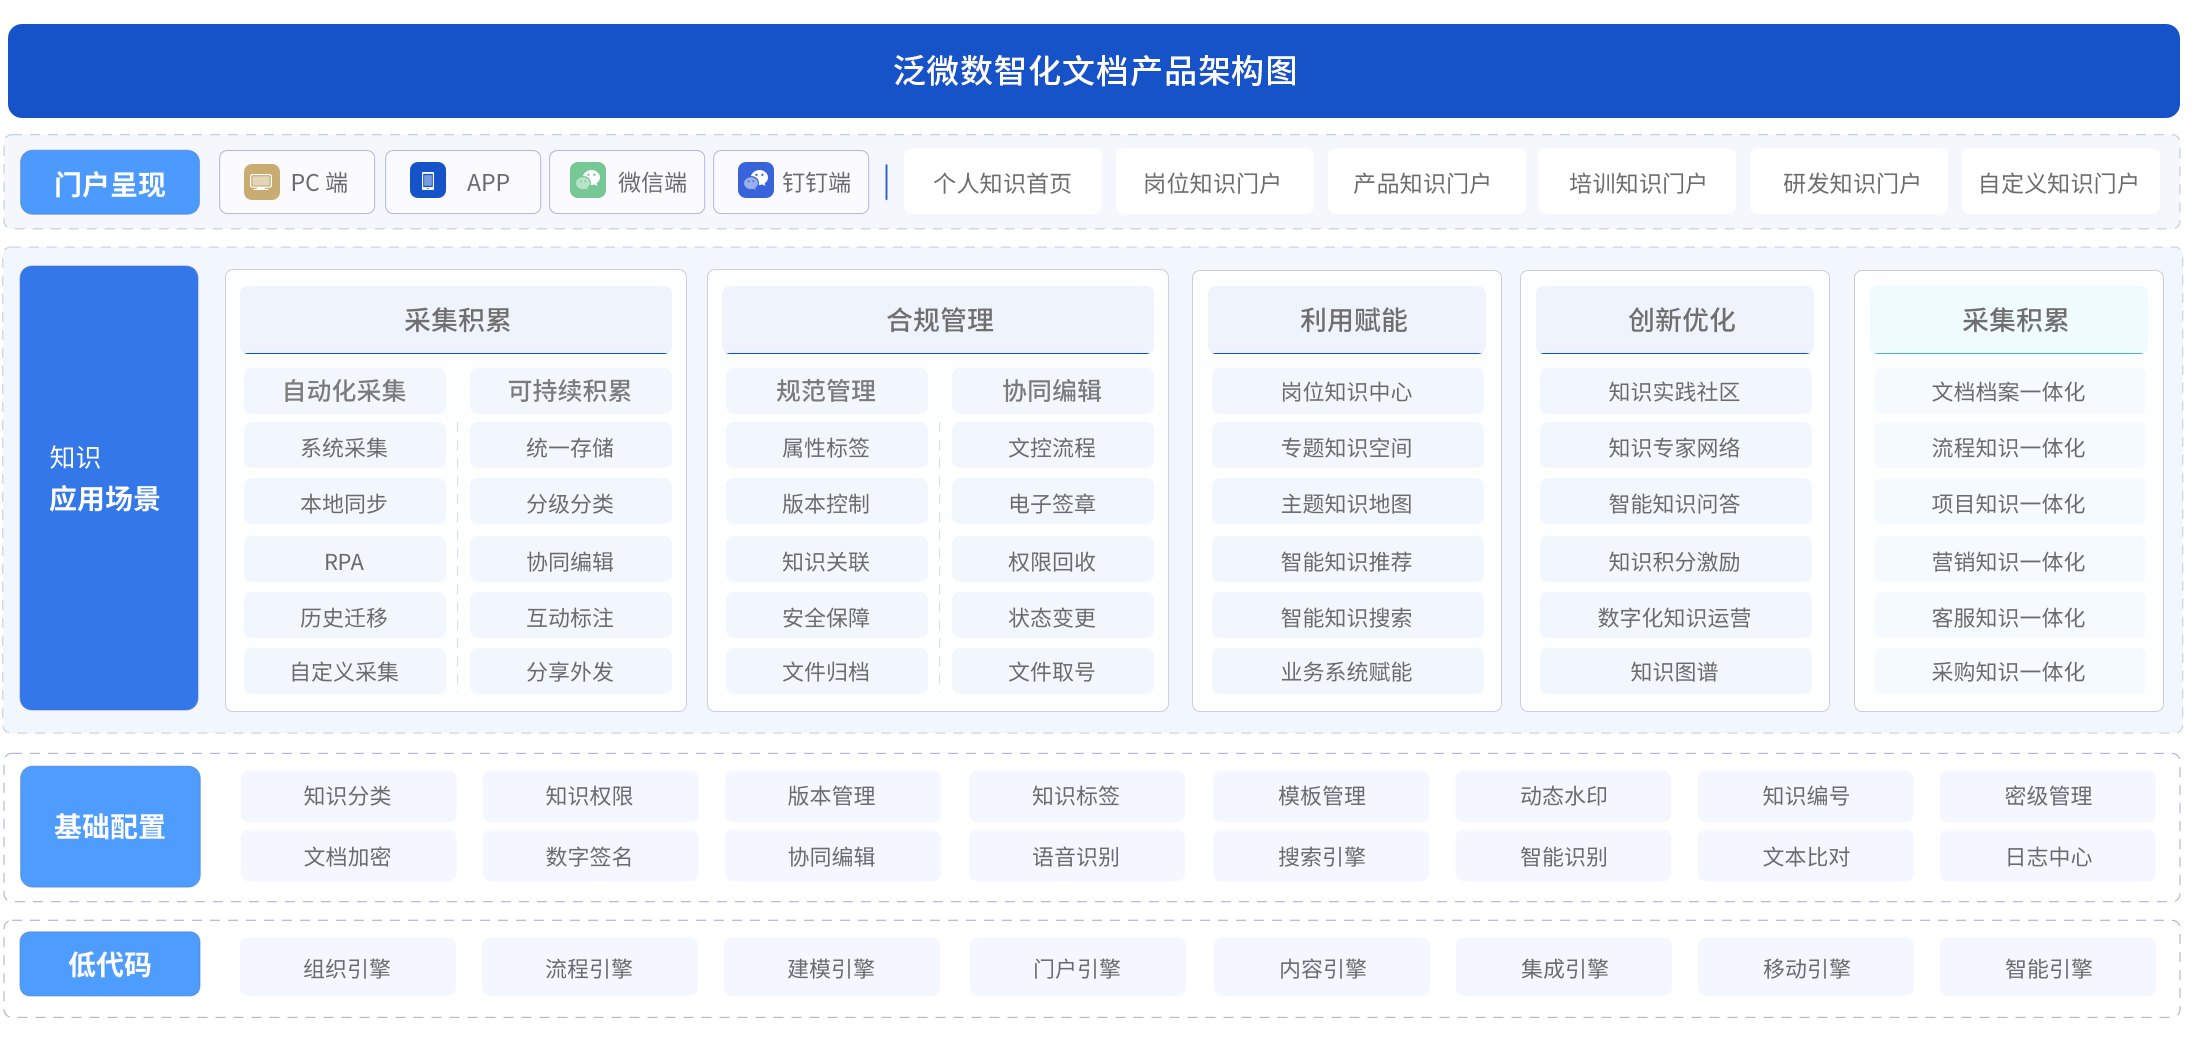Click the APP mobile phone icon
Viewport: 2200px width, 1044px height.
tap(427, 182)
